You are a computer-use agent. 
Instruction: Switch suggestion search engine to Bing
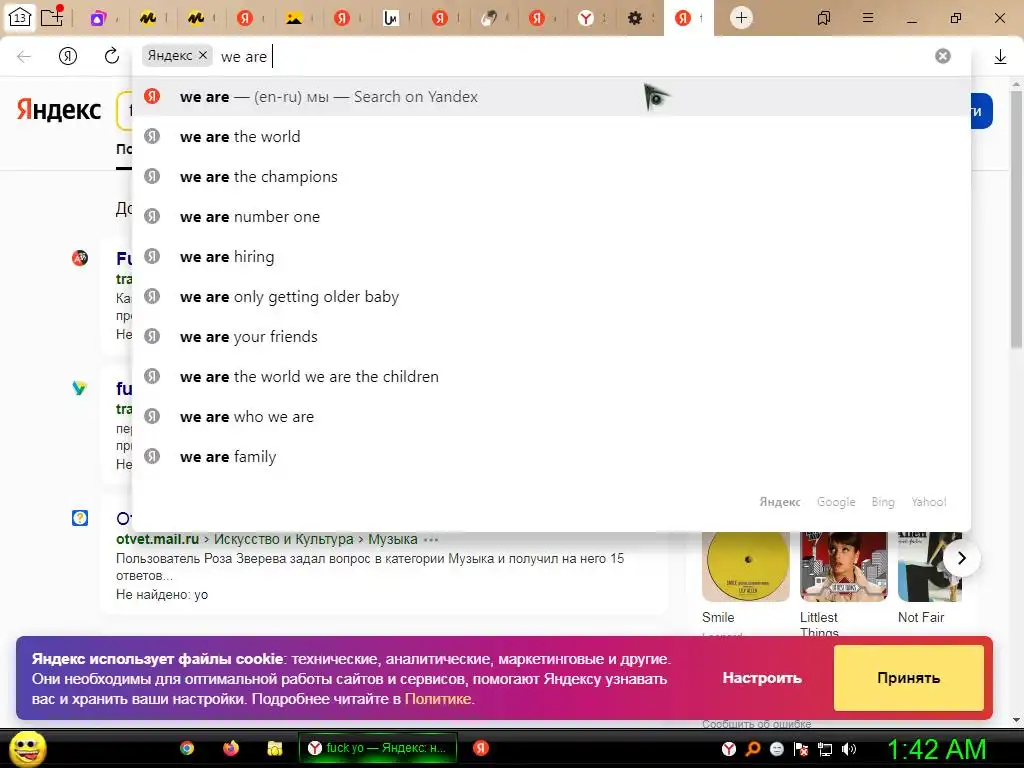[x=883, y=502]
